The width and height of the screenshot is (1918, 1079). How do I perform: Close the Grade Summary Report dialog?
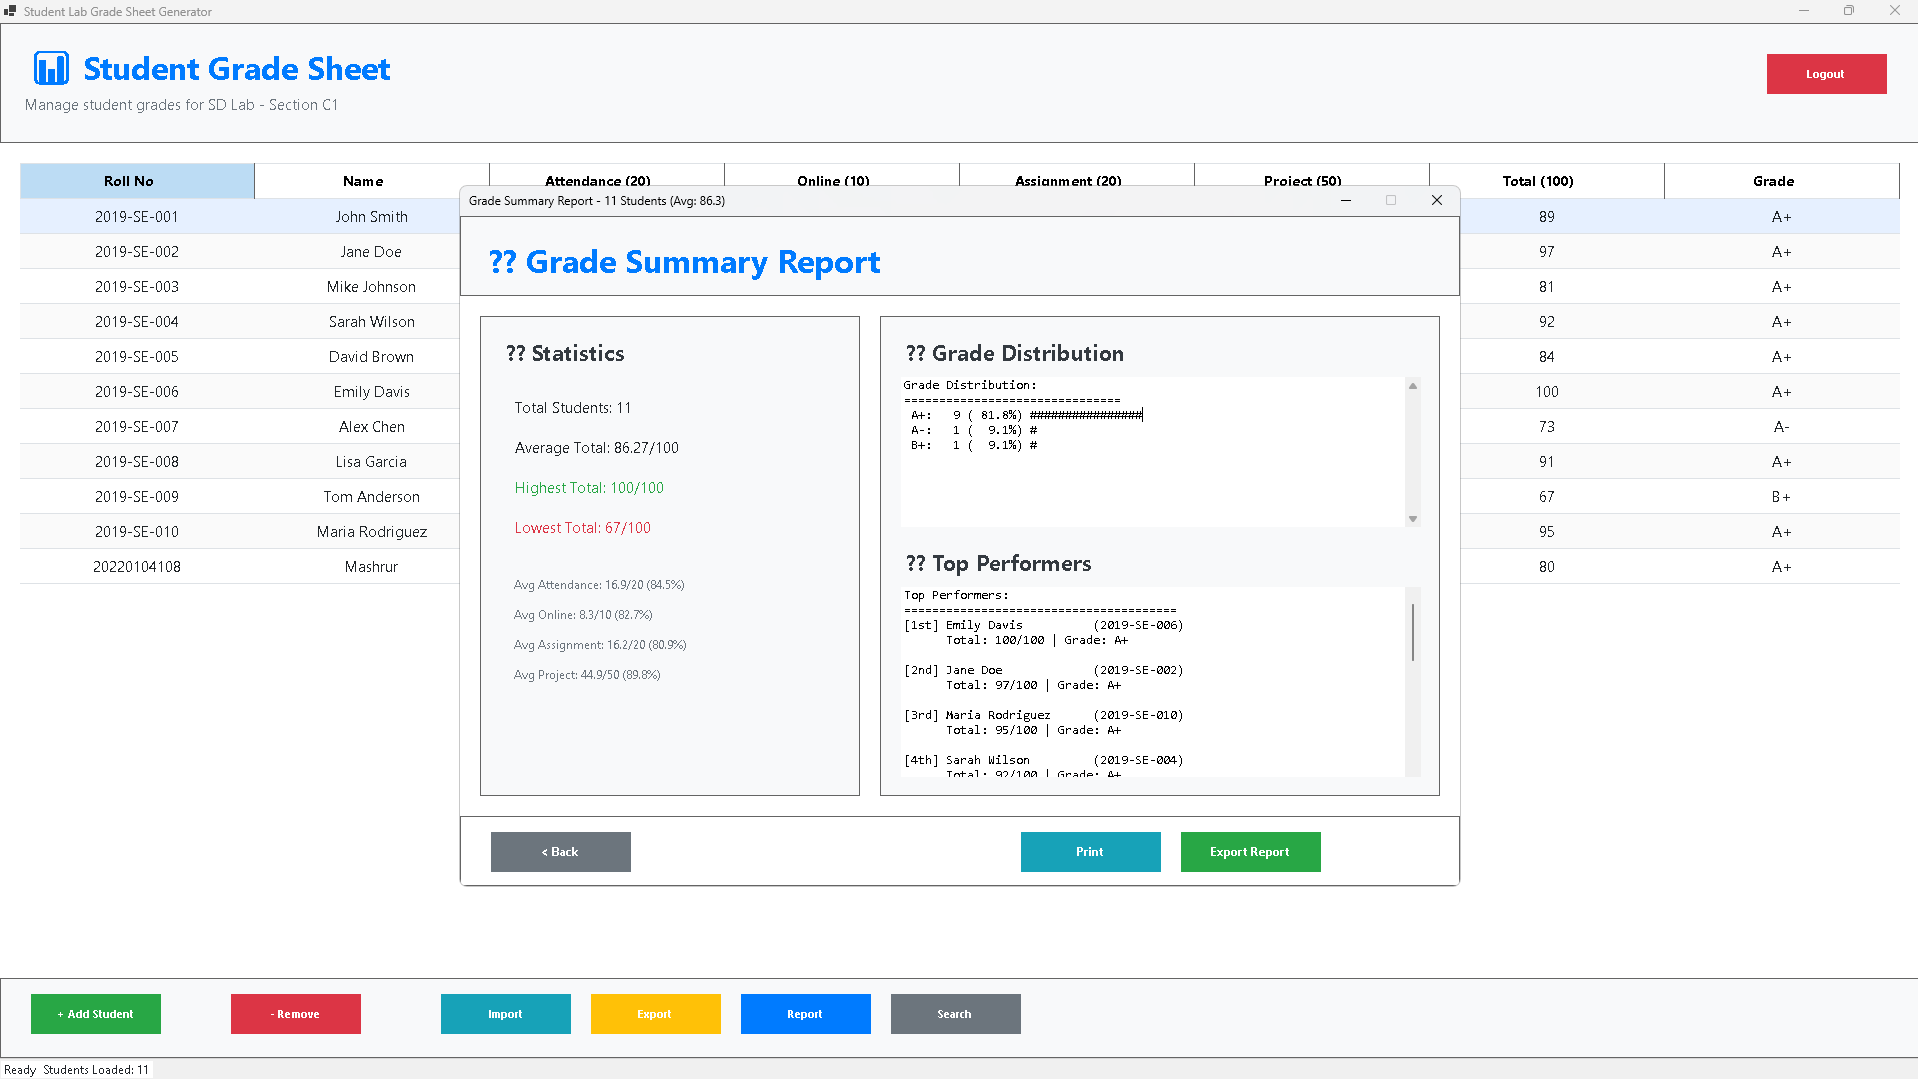(x=1437, y=200)
